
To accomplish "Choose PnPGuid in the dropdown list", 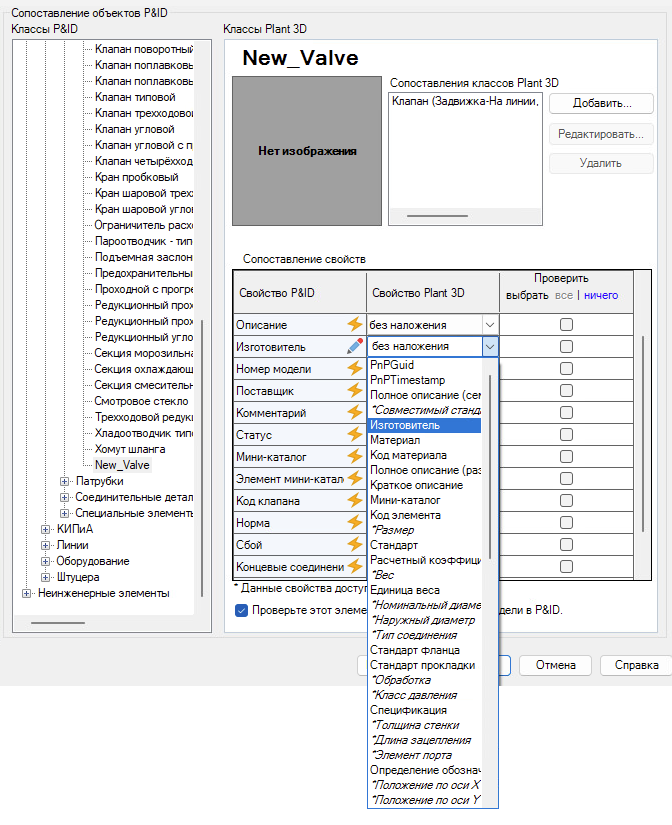I will [424, 365].
